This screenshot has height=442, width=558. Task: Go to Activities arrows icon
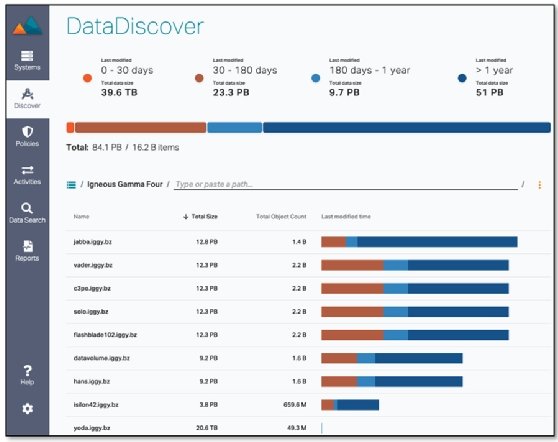tap(27, 170)
